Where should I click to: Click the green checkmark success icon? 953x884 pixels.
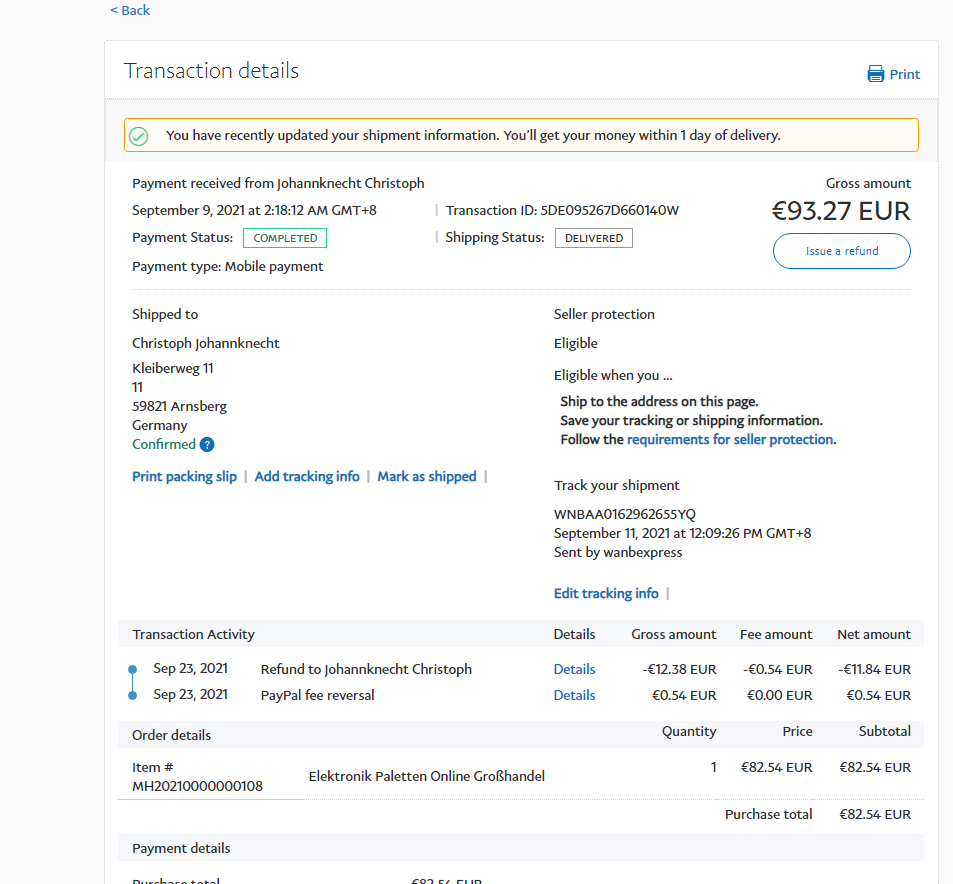pos(139,136)
